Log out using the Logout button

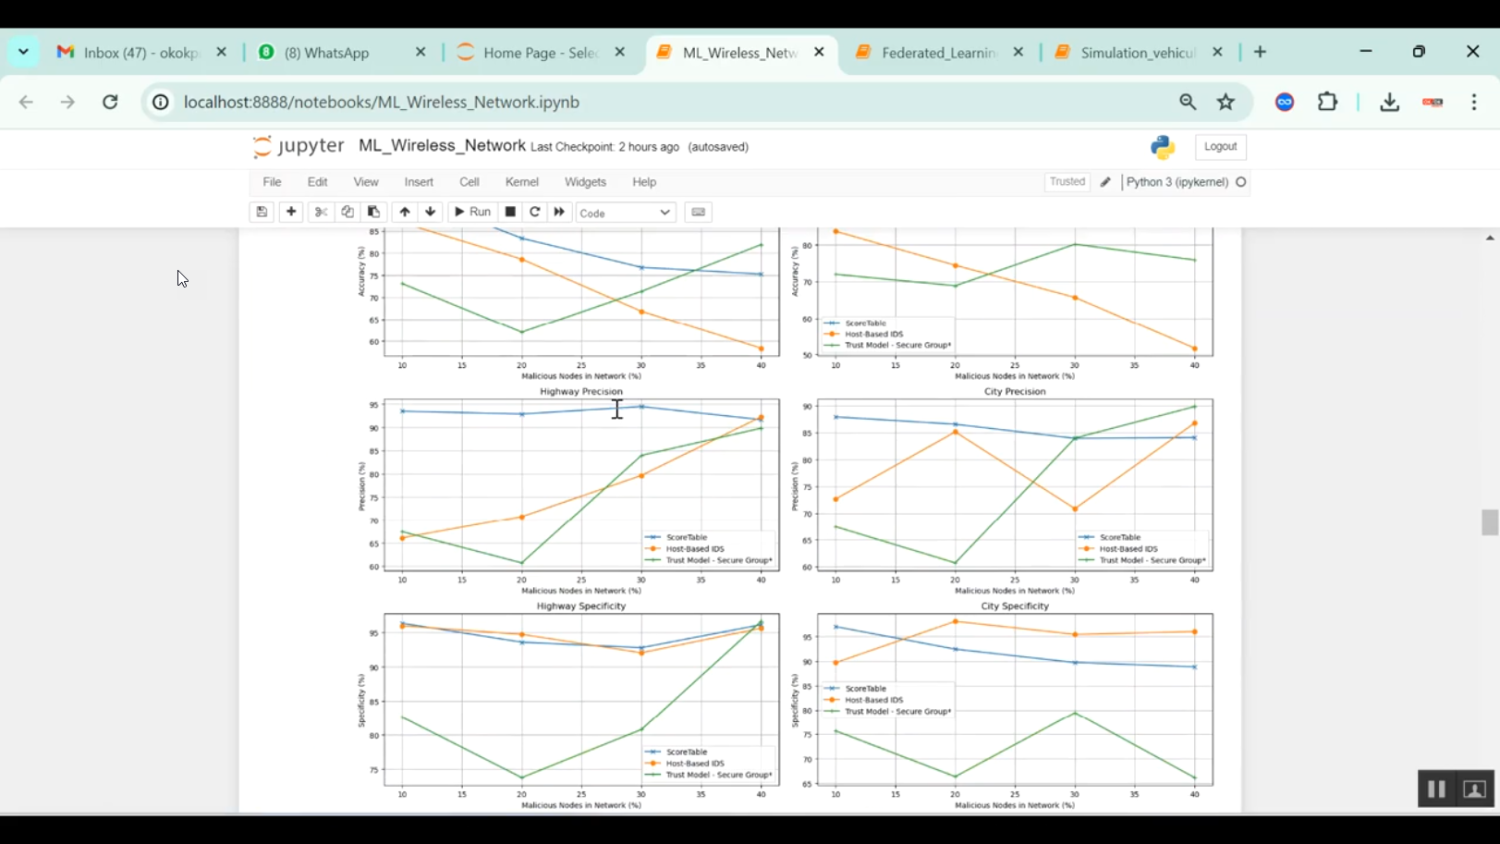[x=1220, y=146]
